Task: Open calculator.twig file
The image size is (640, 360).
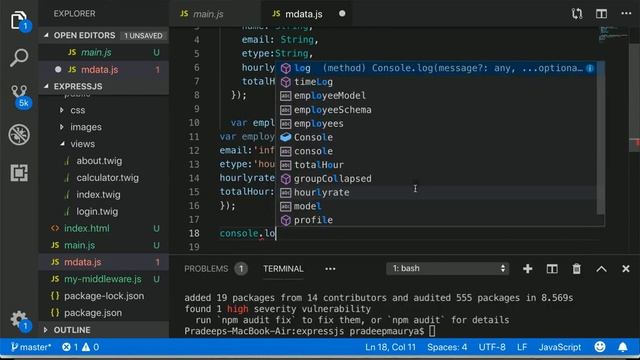Action: pyautogui.click(x=104, y=178)
